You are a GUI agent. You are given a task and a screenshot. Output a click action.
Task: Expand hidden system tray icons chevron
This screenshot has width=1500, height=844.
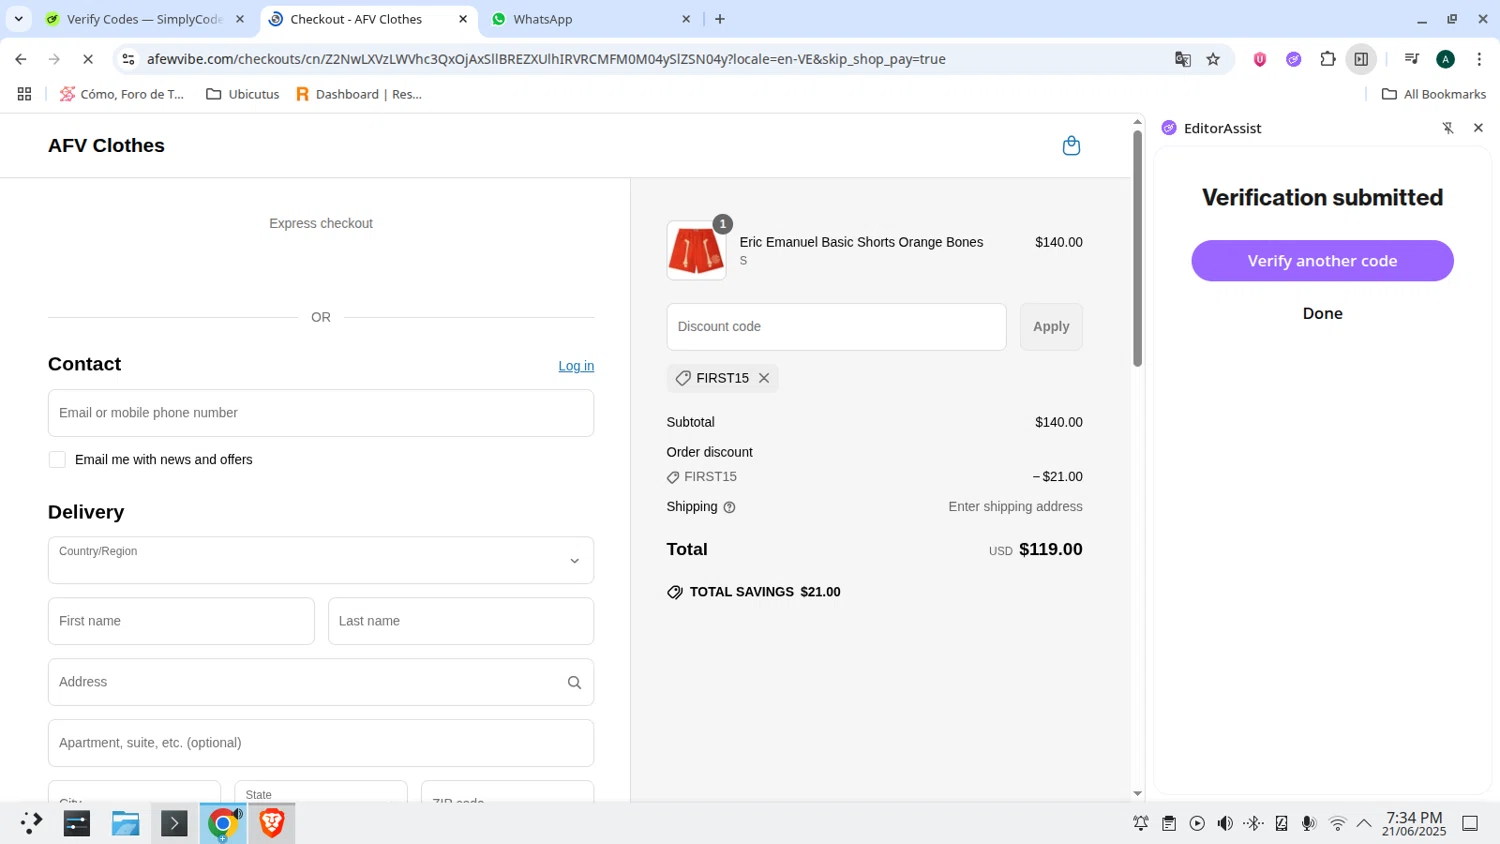pos(1364,823)
